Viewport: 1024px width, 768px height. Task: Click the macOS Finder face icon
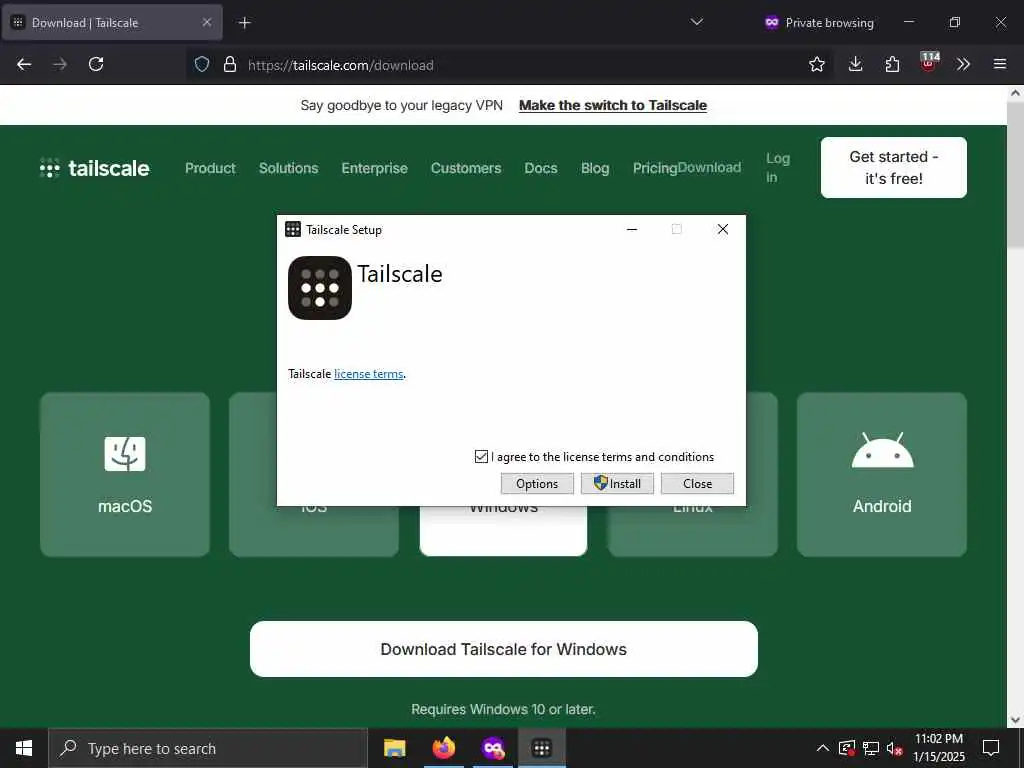pos(125,453)
